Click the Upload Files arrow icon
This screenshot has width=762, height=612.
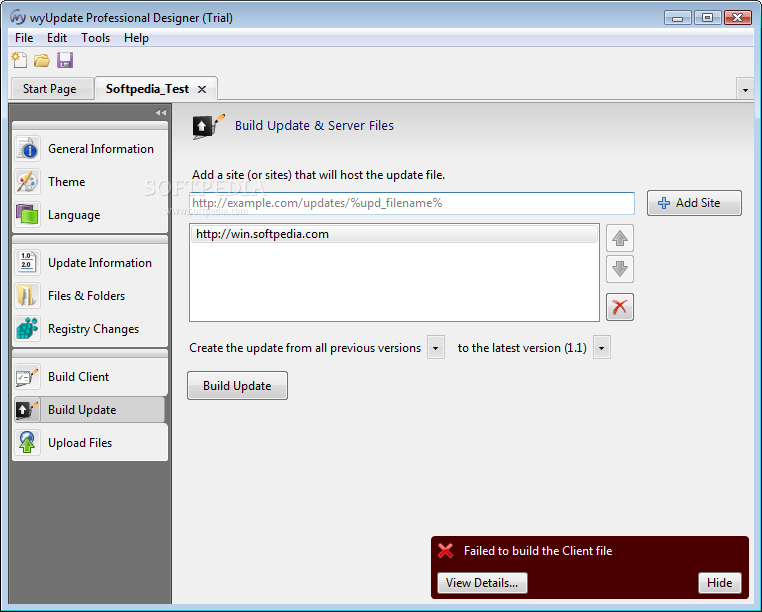(27, 443)
